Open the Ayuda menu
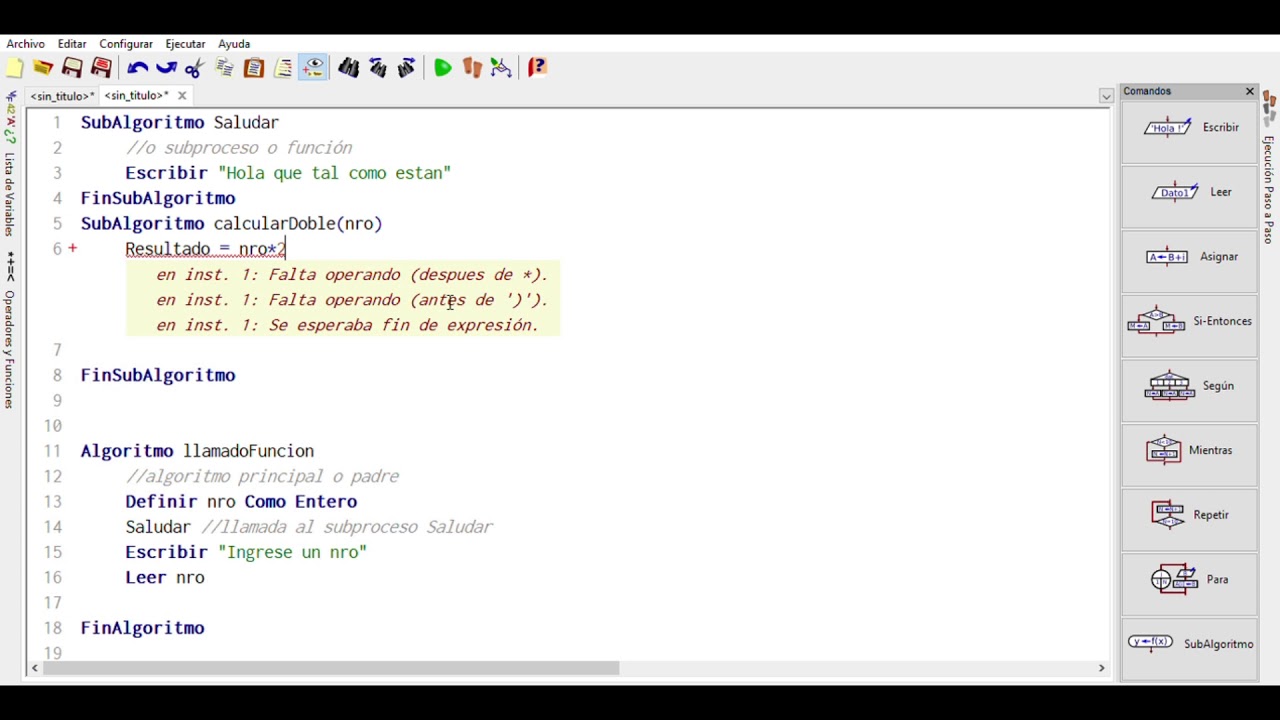 234,44
